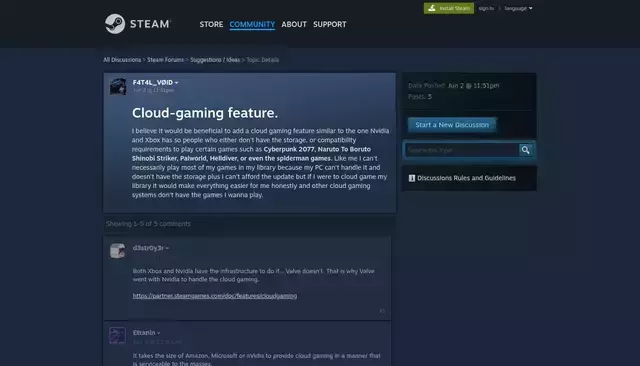Click 'Showing 1-5 of 5 comments' text
Image resolution: width=640 pixels, height=366 pixels.
point(148,224)
